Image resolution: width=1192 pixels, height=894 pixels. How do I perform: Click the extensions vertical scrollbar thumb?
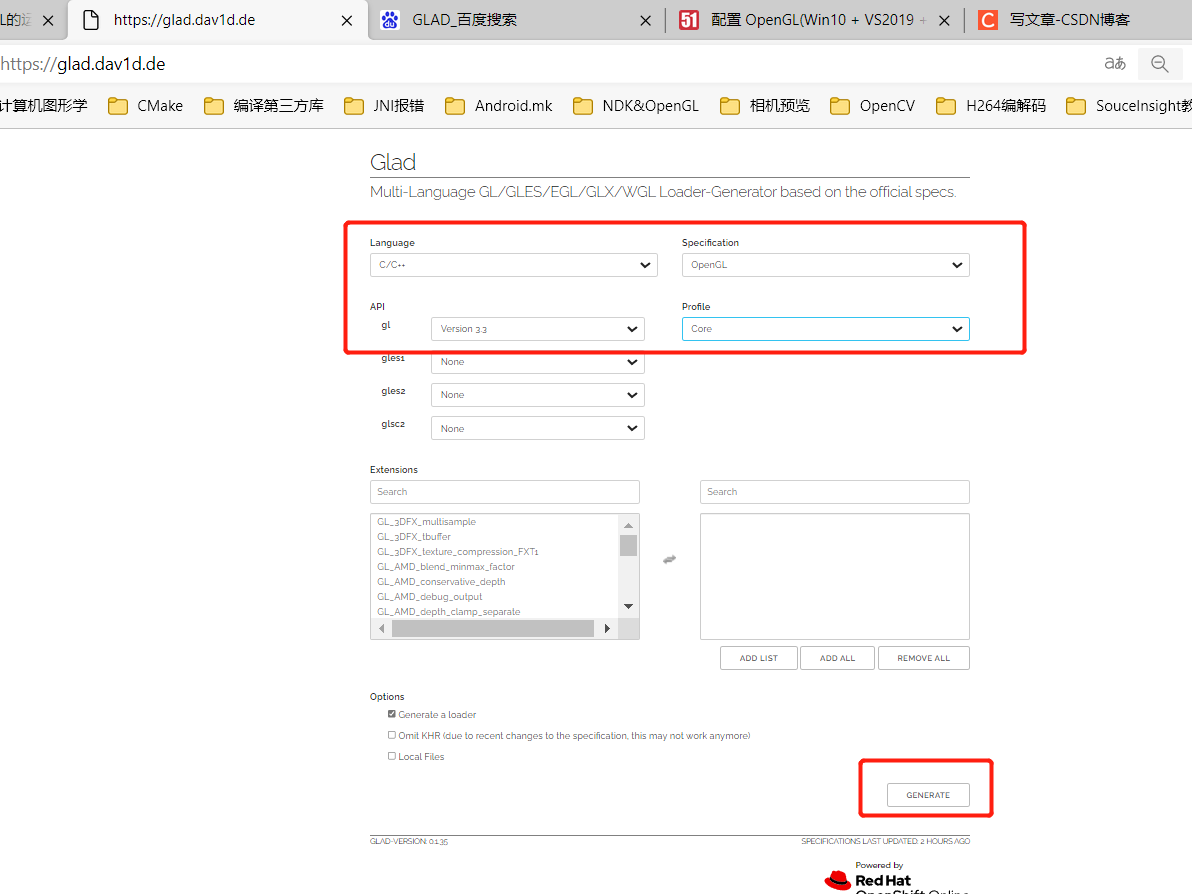click(628, 546)
